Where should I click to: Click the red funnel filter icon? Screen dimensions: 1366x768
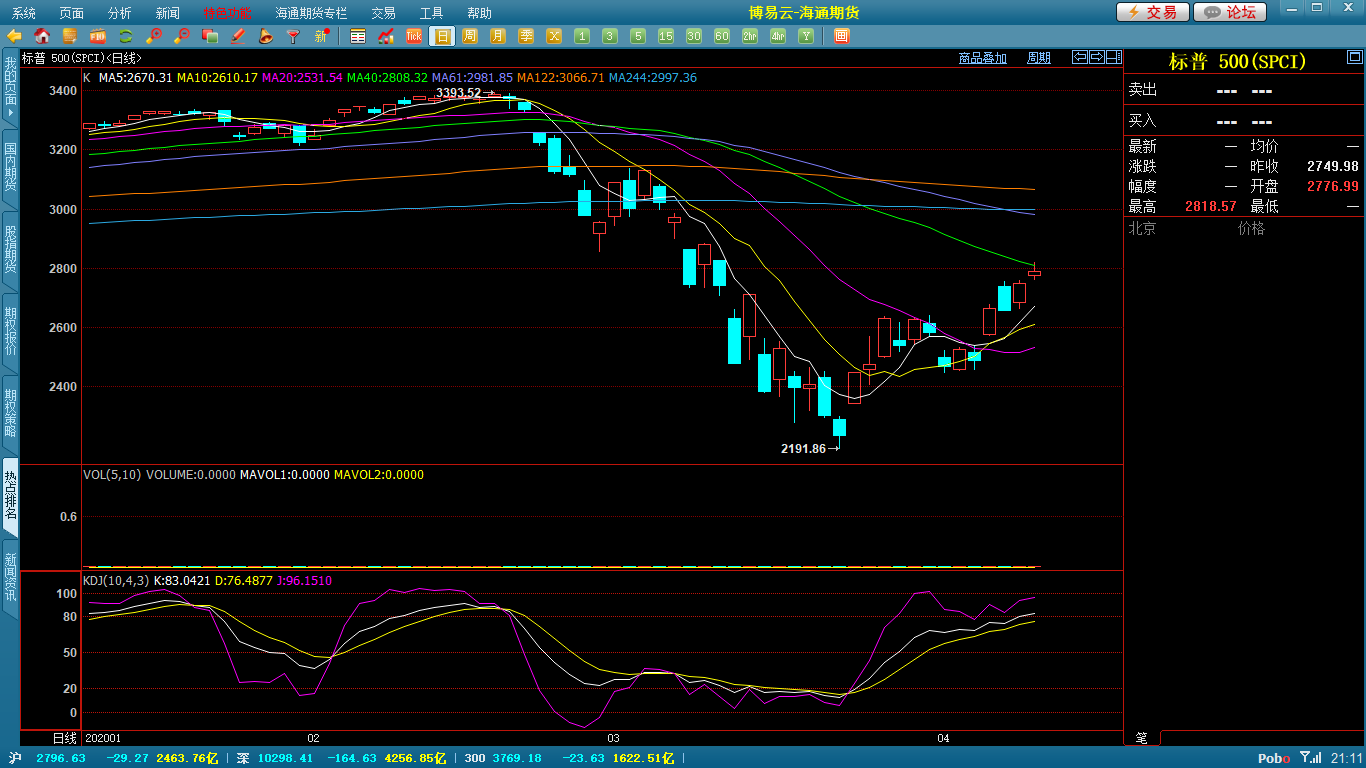coord(294,36)
